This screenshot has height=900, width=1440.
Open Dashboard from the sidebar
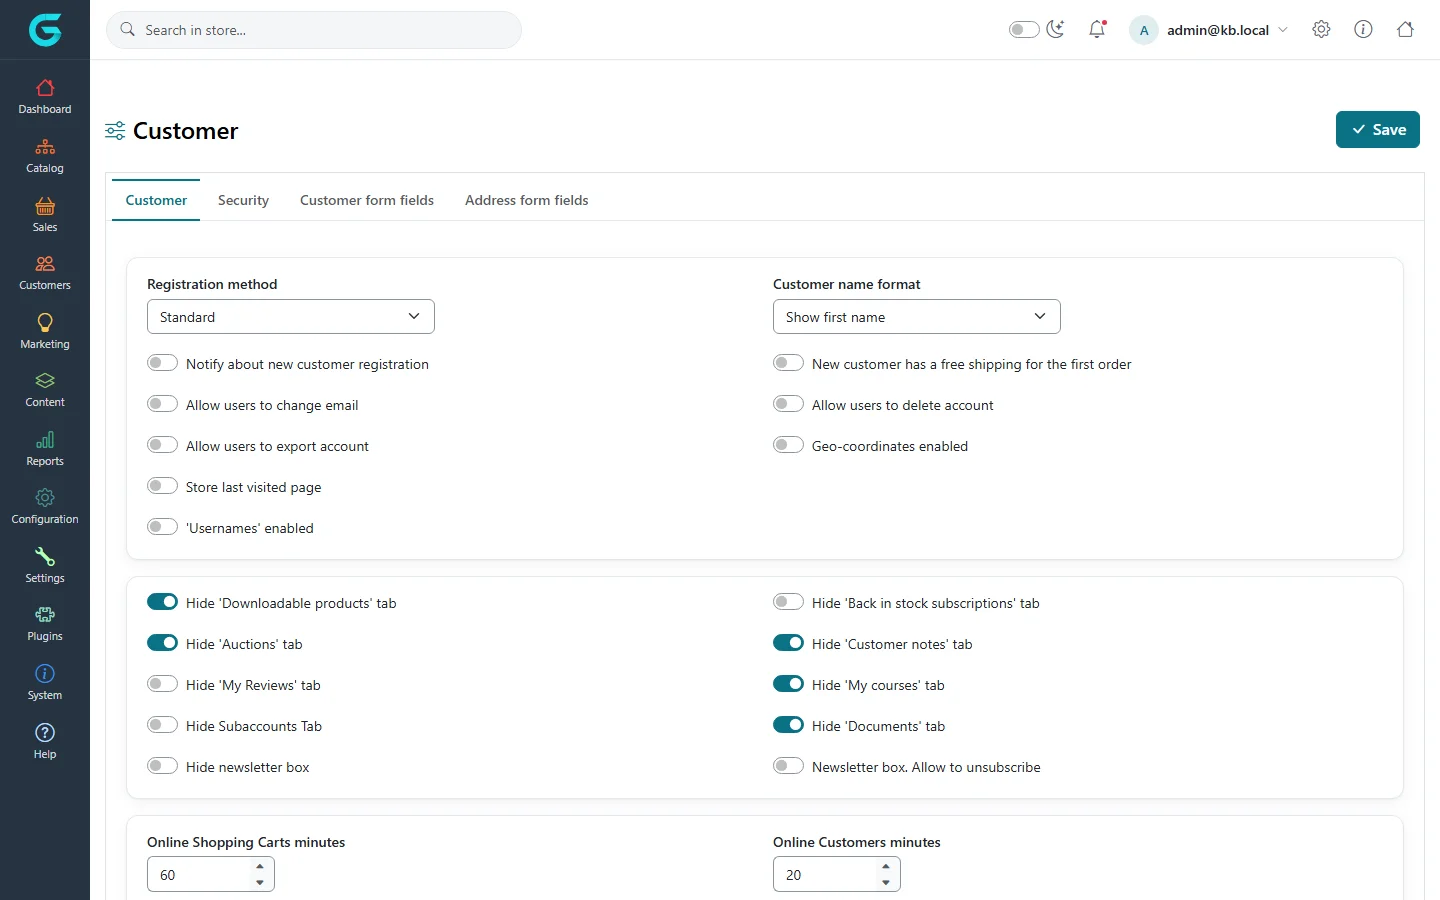45,97
